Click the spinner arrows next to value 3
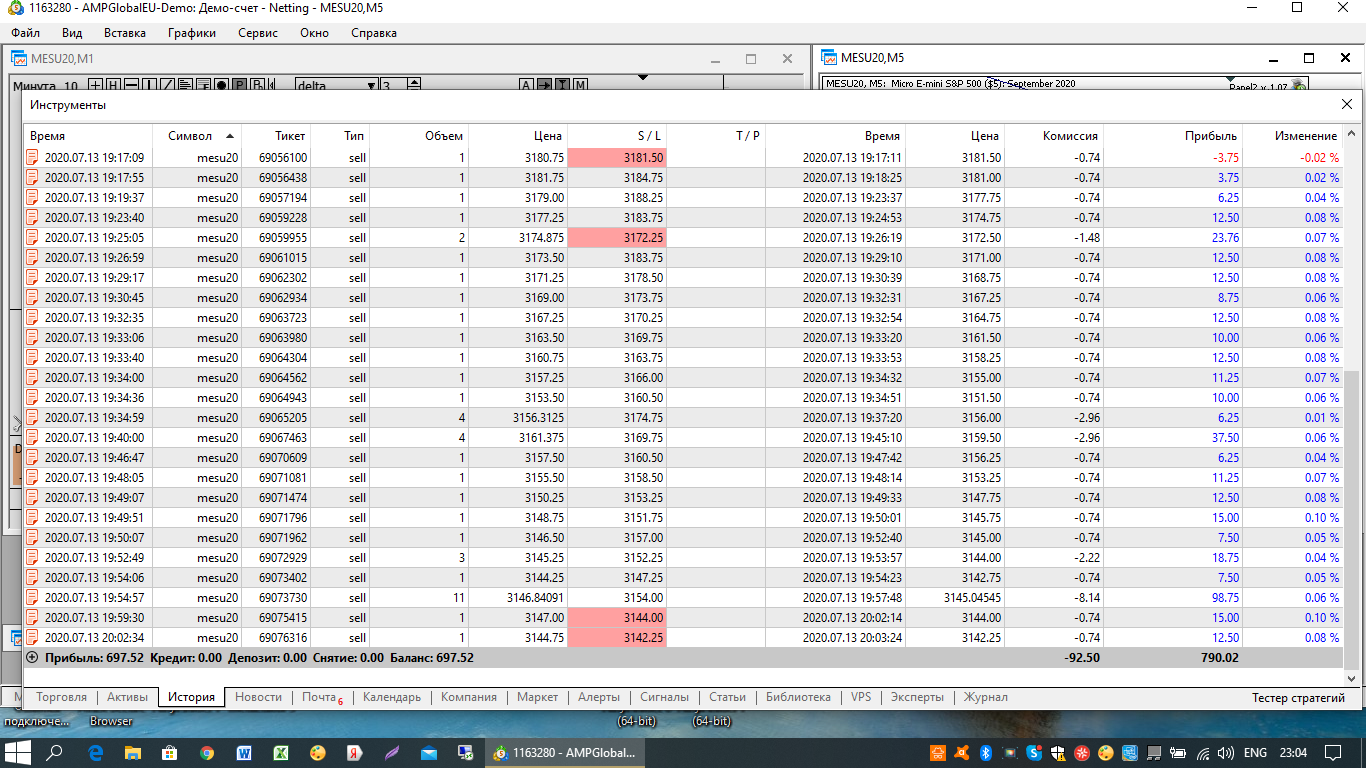The width and height of the screenshot is (1366, 768). pyautogui.click(x=413, y=86)
